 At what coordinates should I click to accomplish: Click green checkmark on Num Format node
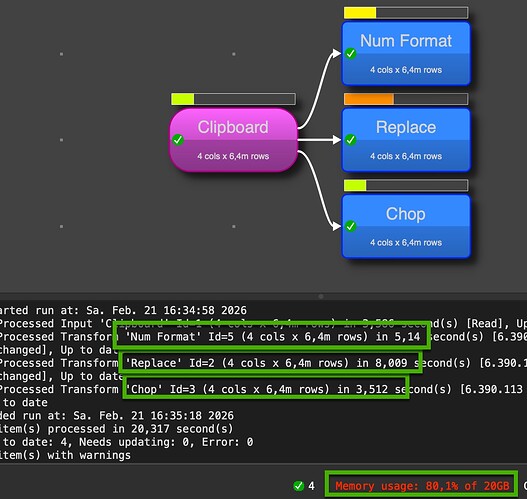pyautogui.click(x=351, y=53)
